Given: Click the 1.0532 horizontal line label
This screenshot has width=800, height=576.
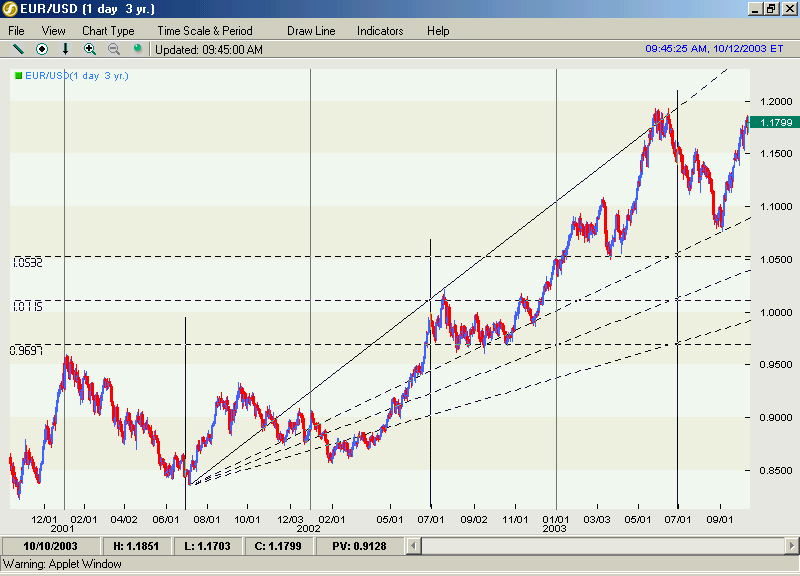Looking at the screenshot, I should (28, 263).
